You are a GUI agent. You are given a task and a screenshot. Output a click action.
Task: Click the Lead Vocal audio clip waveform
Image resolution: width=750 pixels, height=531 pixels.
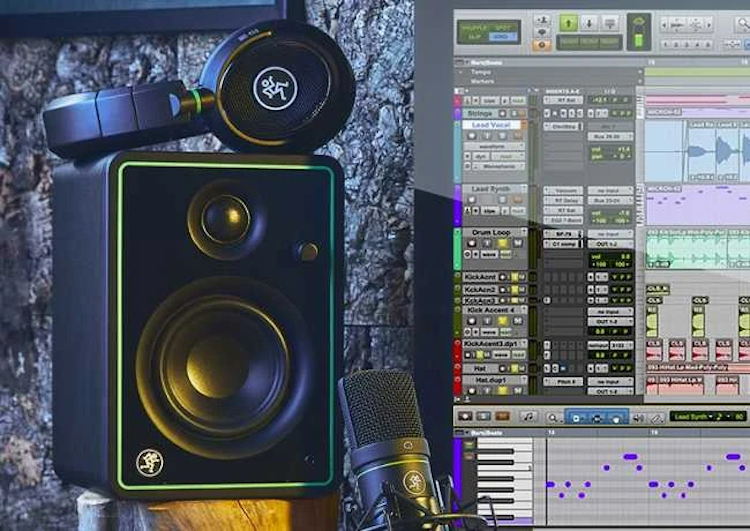[x=700, y=151]
